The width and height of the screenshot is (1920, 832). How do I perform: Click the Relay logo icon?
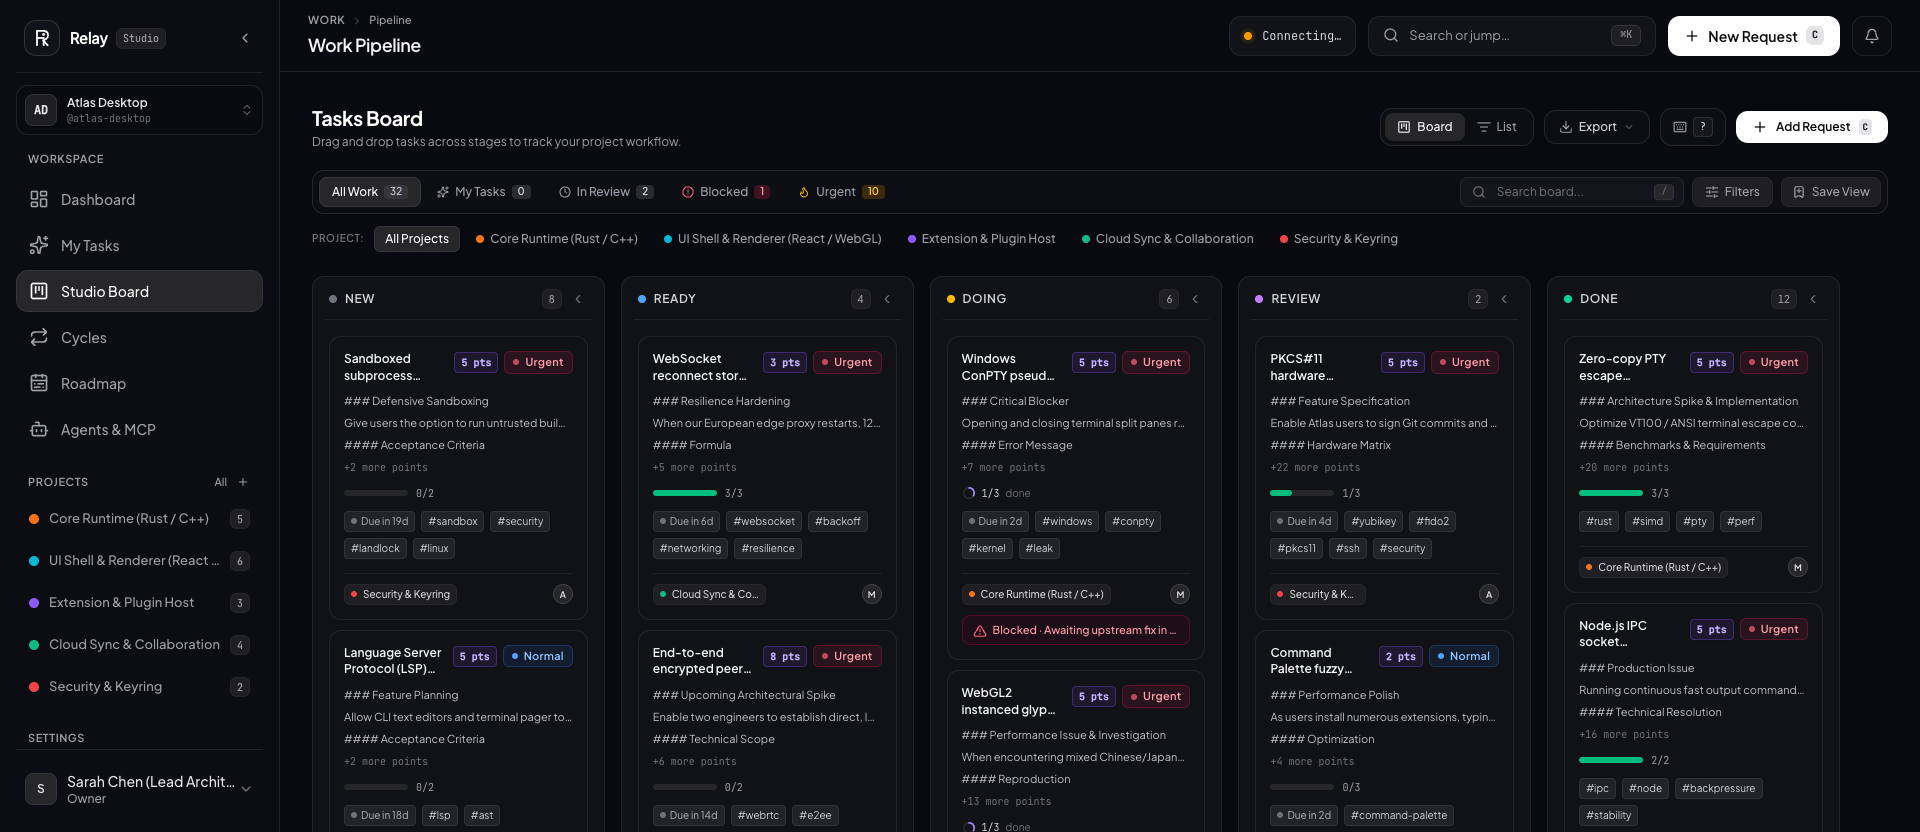pyautogui.click(x=41, y=38)
